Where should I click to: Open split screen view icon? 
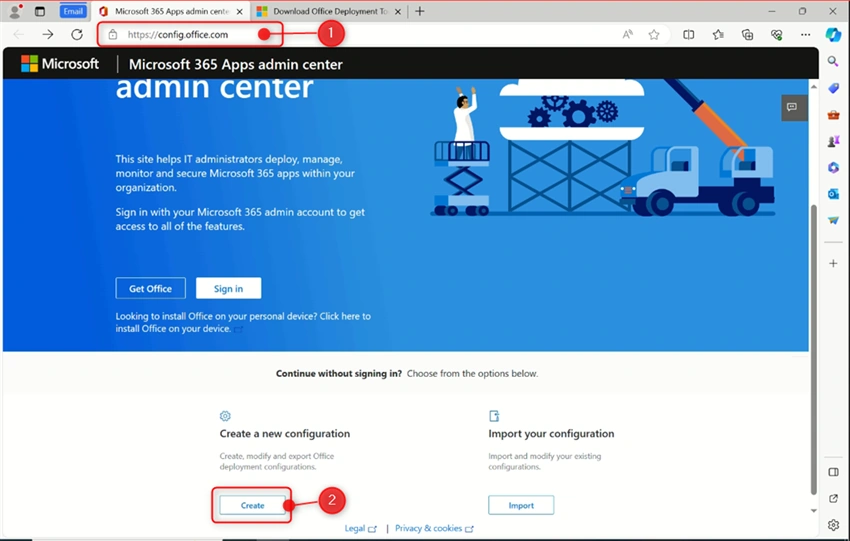[x=688, y=35]
